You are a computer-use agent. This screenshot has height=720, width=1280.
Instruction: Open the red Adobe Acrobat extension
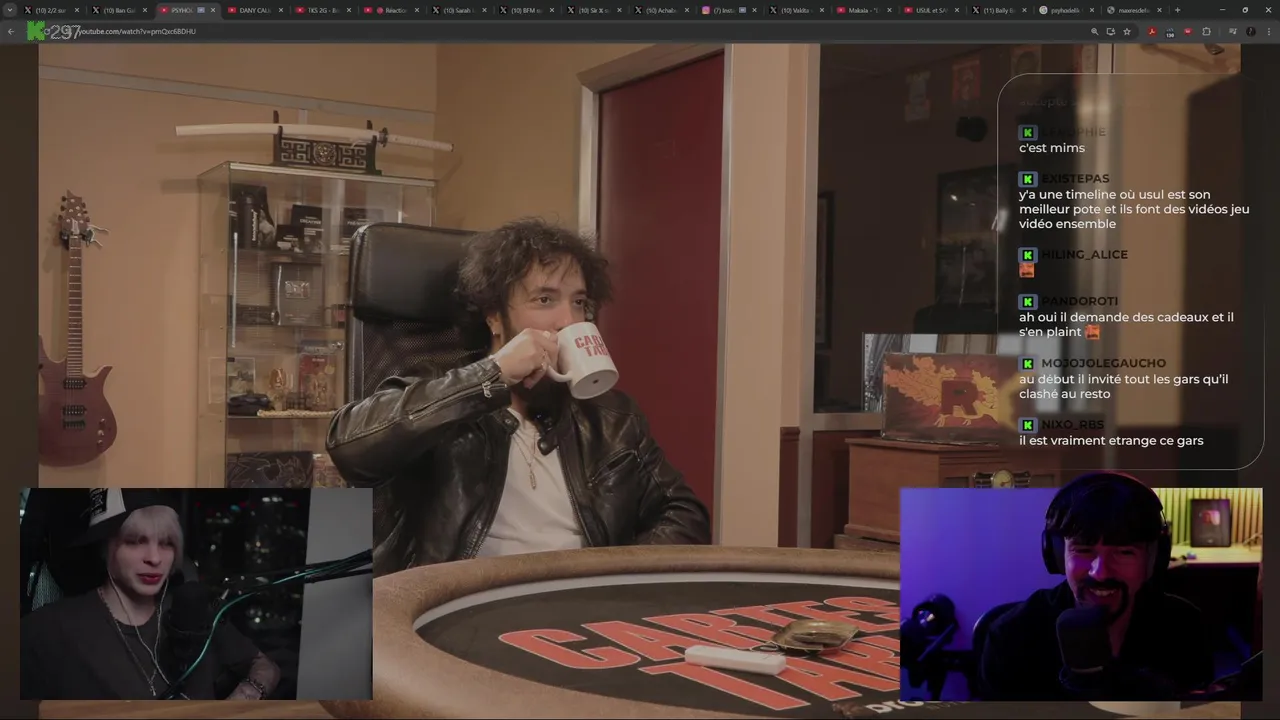1152,32
